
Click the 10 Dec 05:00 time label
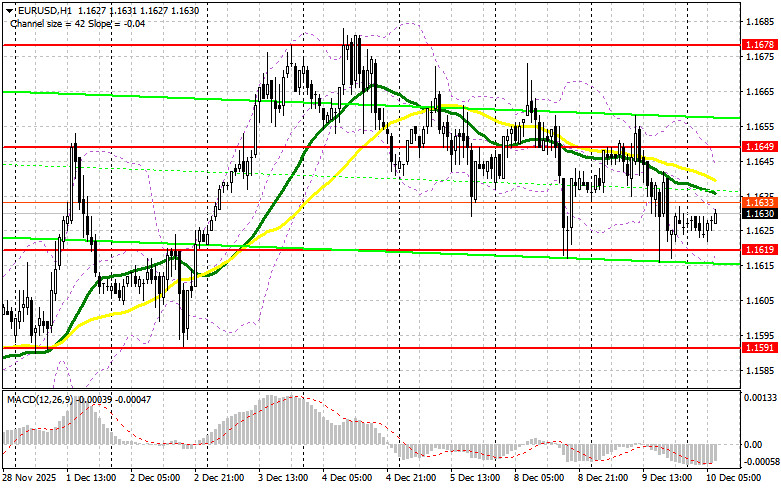(x=734, y=478)
